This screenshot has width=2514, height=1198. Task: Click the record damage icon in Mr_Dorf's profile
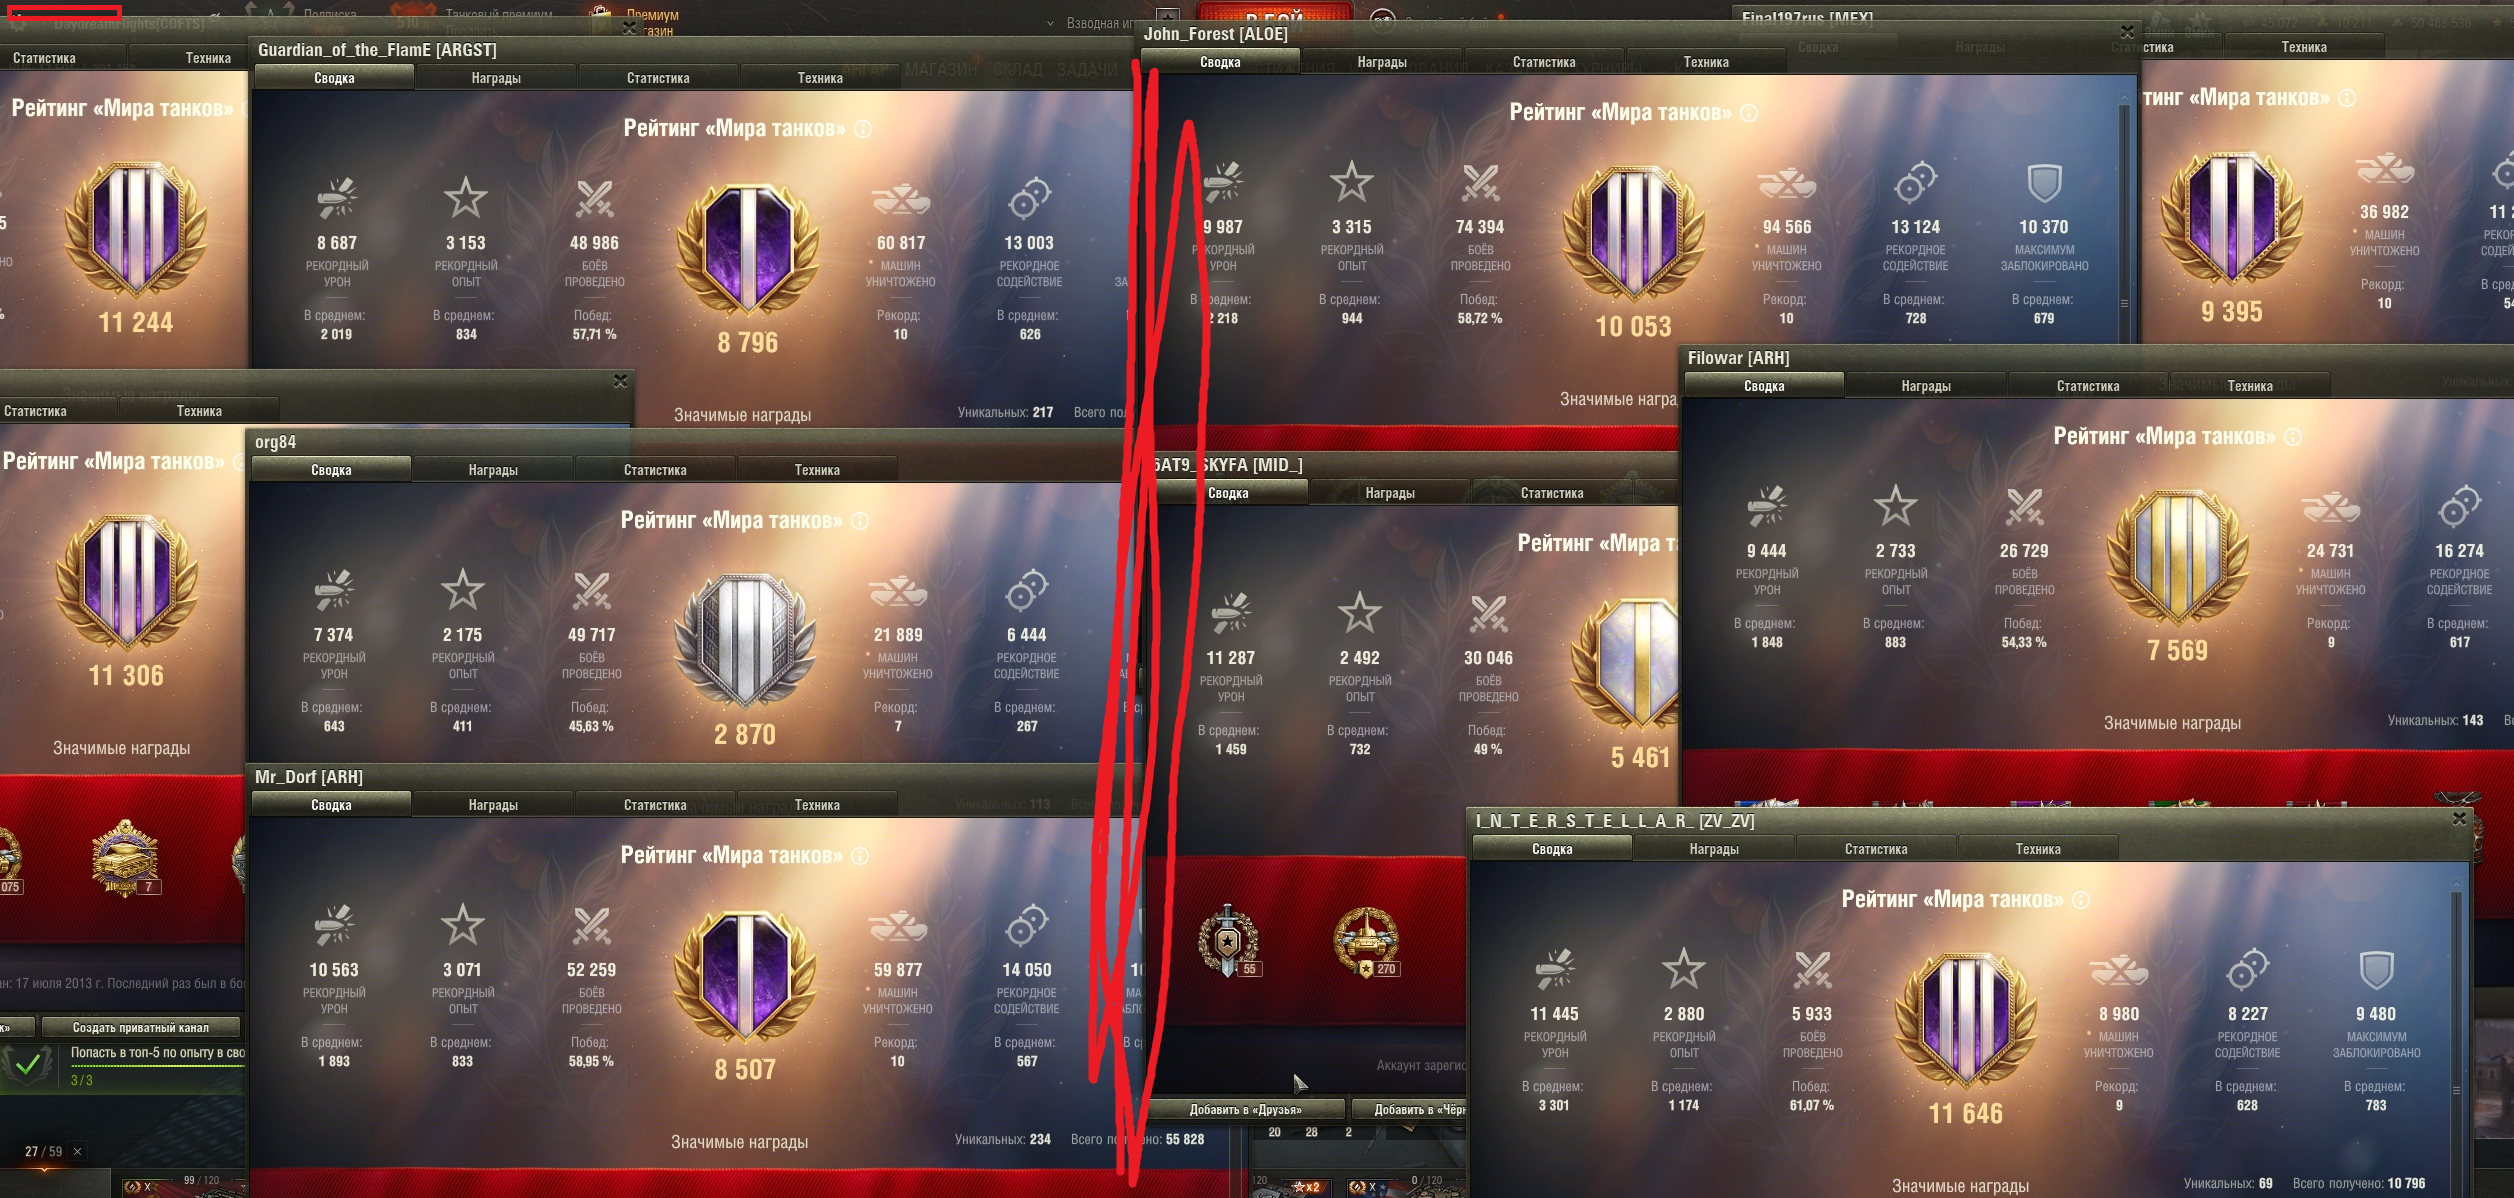[334, 925]
